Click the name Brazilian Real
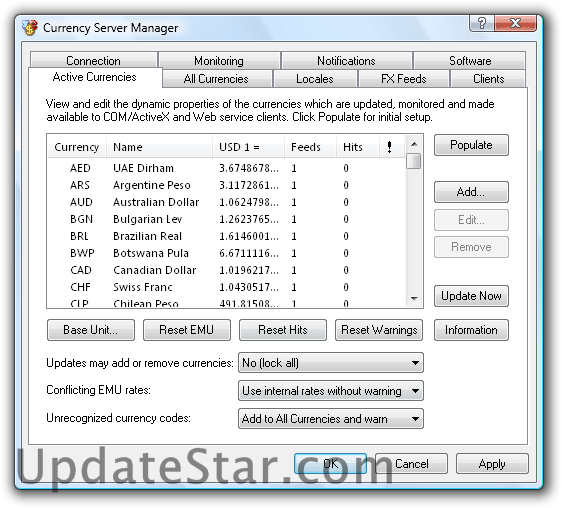Screen dimensions: 562x508 pos(147,236)
